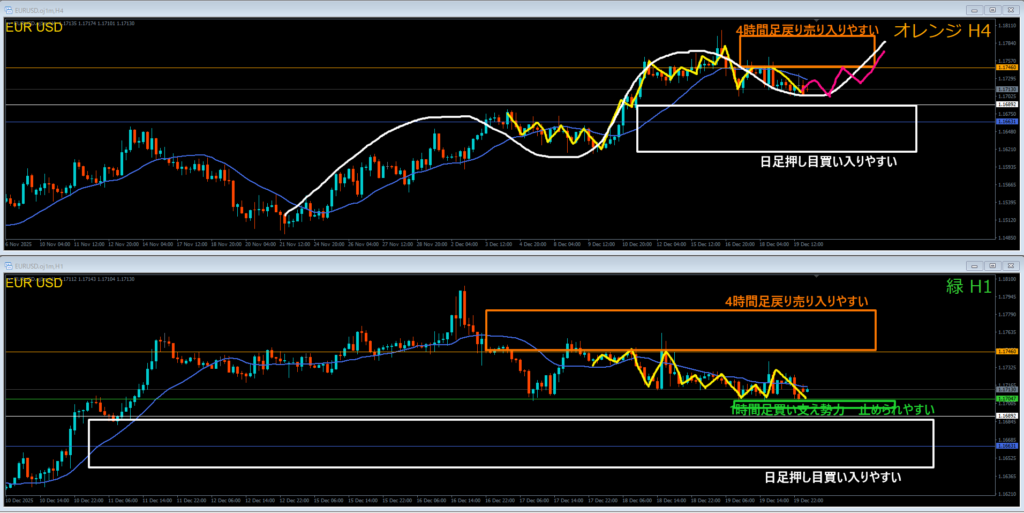
Task: Click the chart icon of the EURUSD H1 window
Action: point(9,265)
